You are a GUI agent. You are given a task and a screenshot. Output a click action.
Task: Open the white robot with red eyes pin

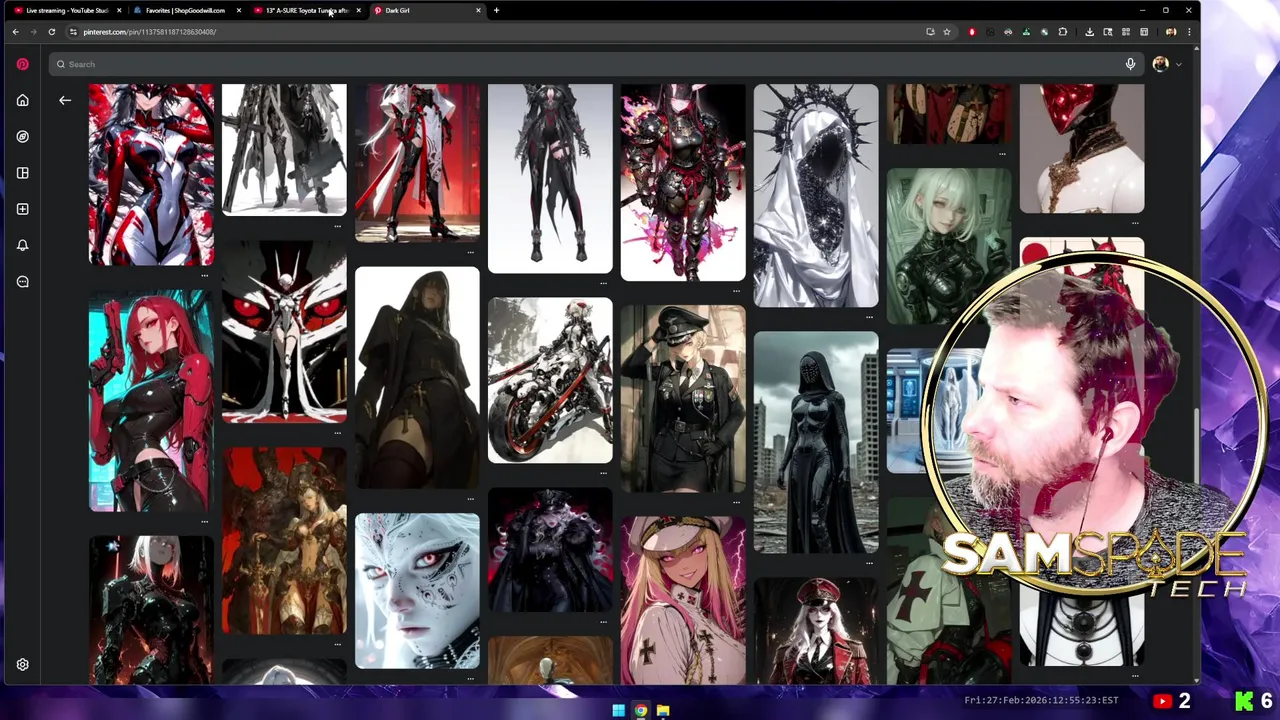(x=284, y=331)
